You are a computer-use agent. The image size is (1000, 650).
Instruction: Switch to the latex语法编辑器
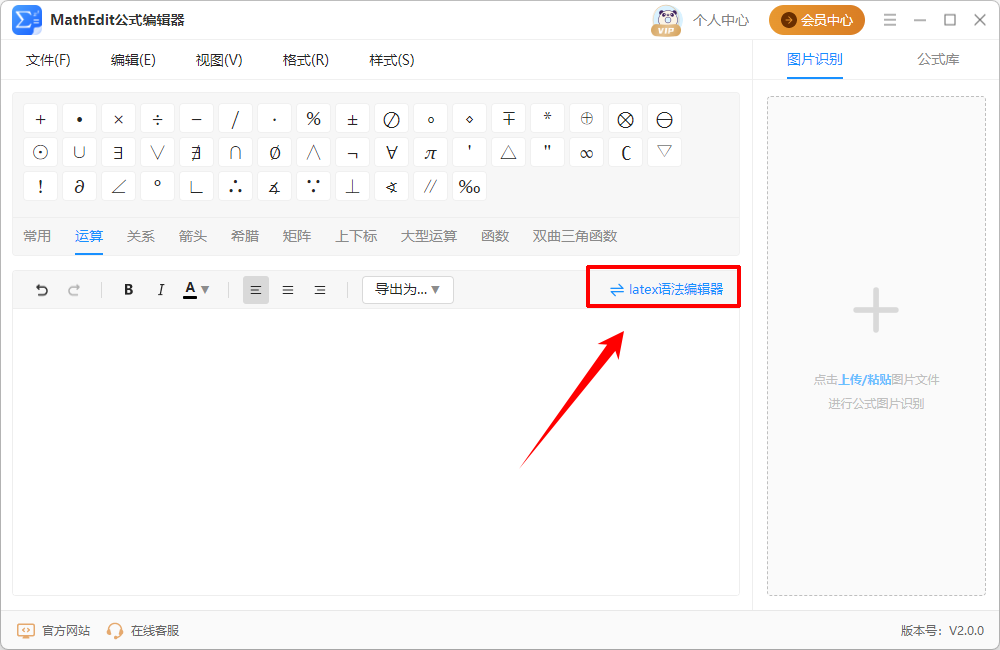click(666, 289)
